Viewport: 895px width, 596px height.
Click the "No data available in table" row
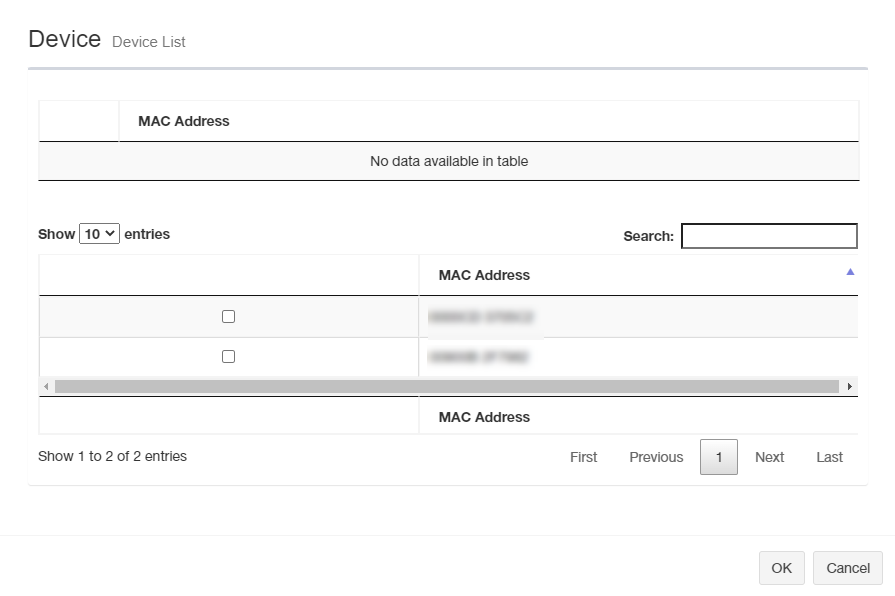[448, 161]
